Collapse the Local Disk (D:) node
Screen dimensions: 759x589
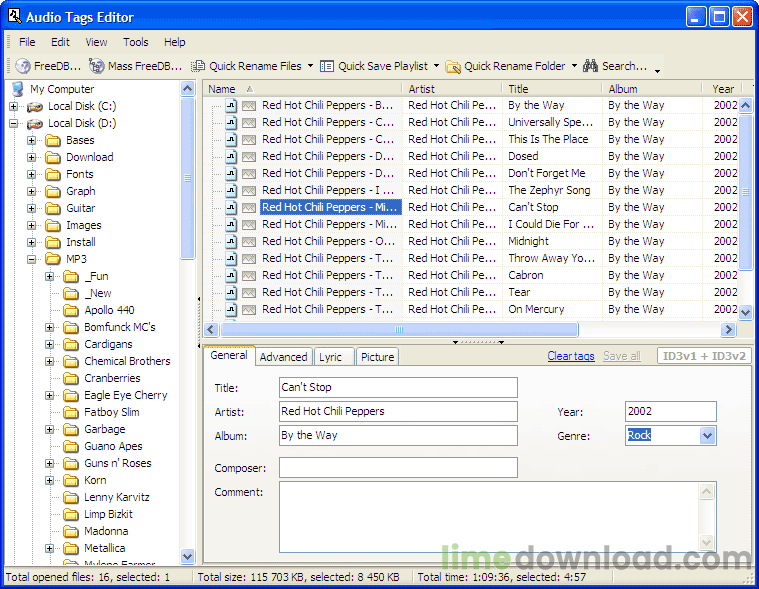pos(14,124)
